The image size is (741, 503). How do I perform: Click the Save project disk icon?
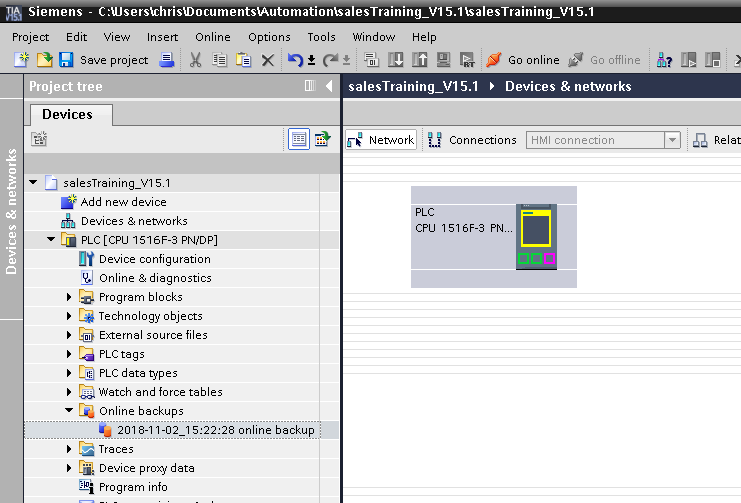coord(66,60)
